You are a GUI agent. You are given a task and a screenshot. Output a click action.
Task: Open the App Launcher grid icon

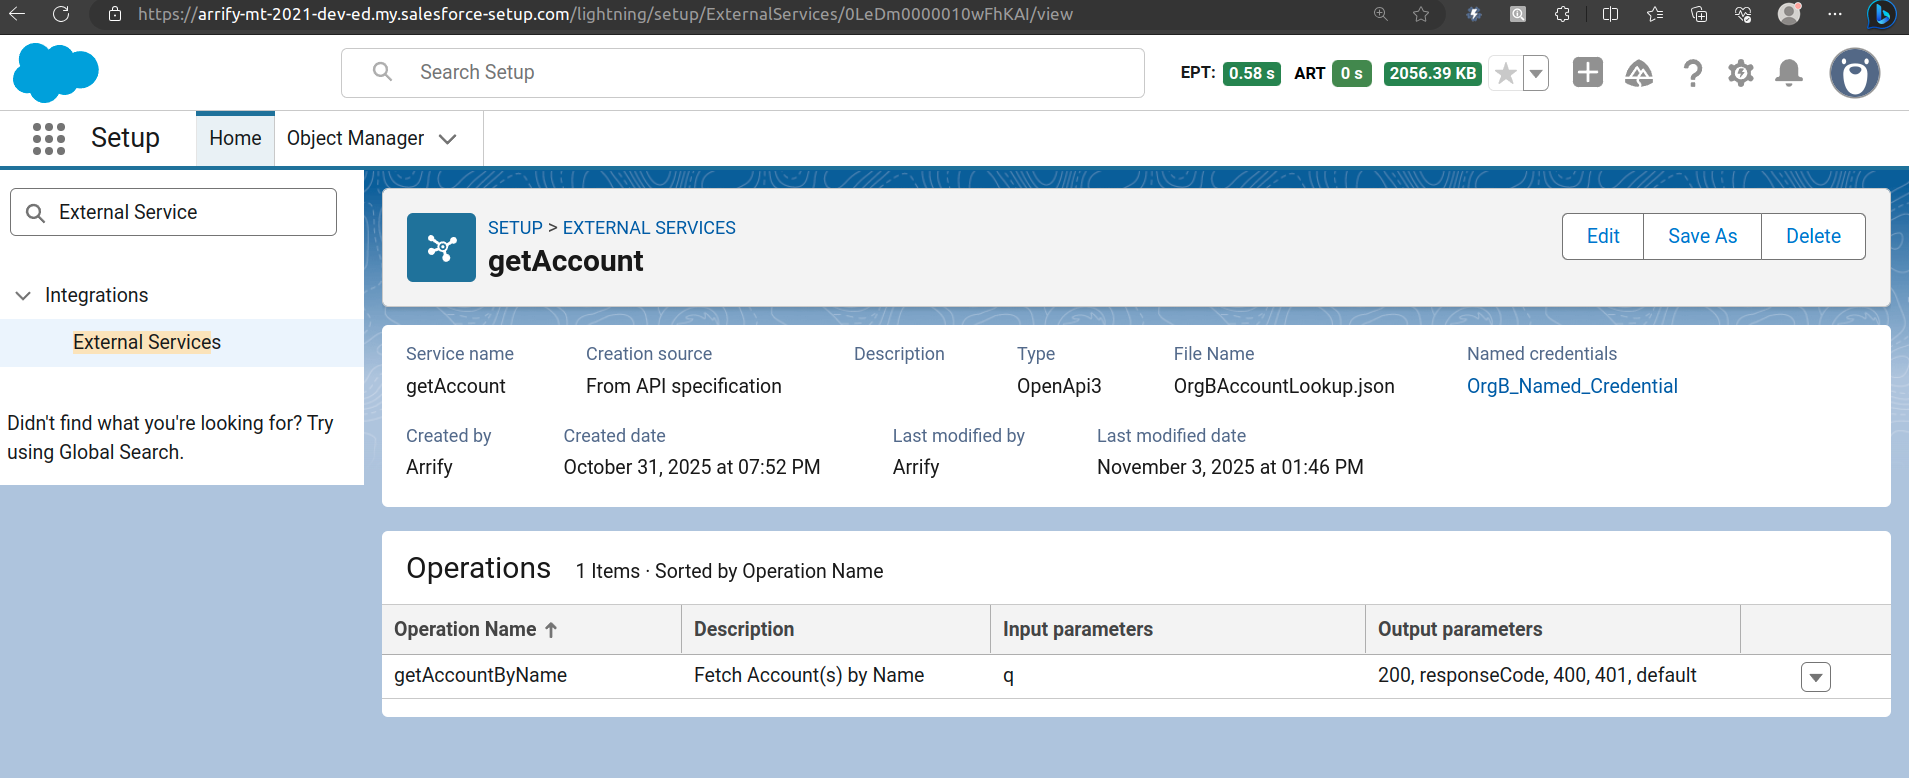click(48, 138)
